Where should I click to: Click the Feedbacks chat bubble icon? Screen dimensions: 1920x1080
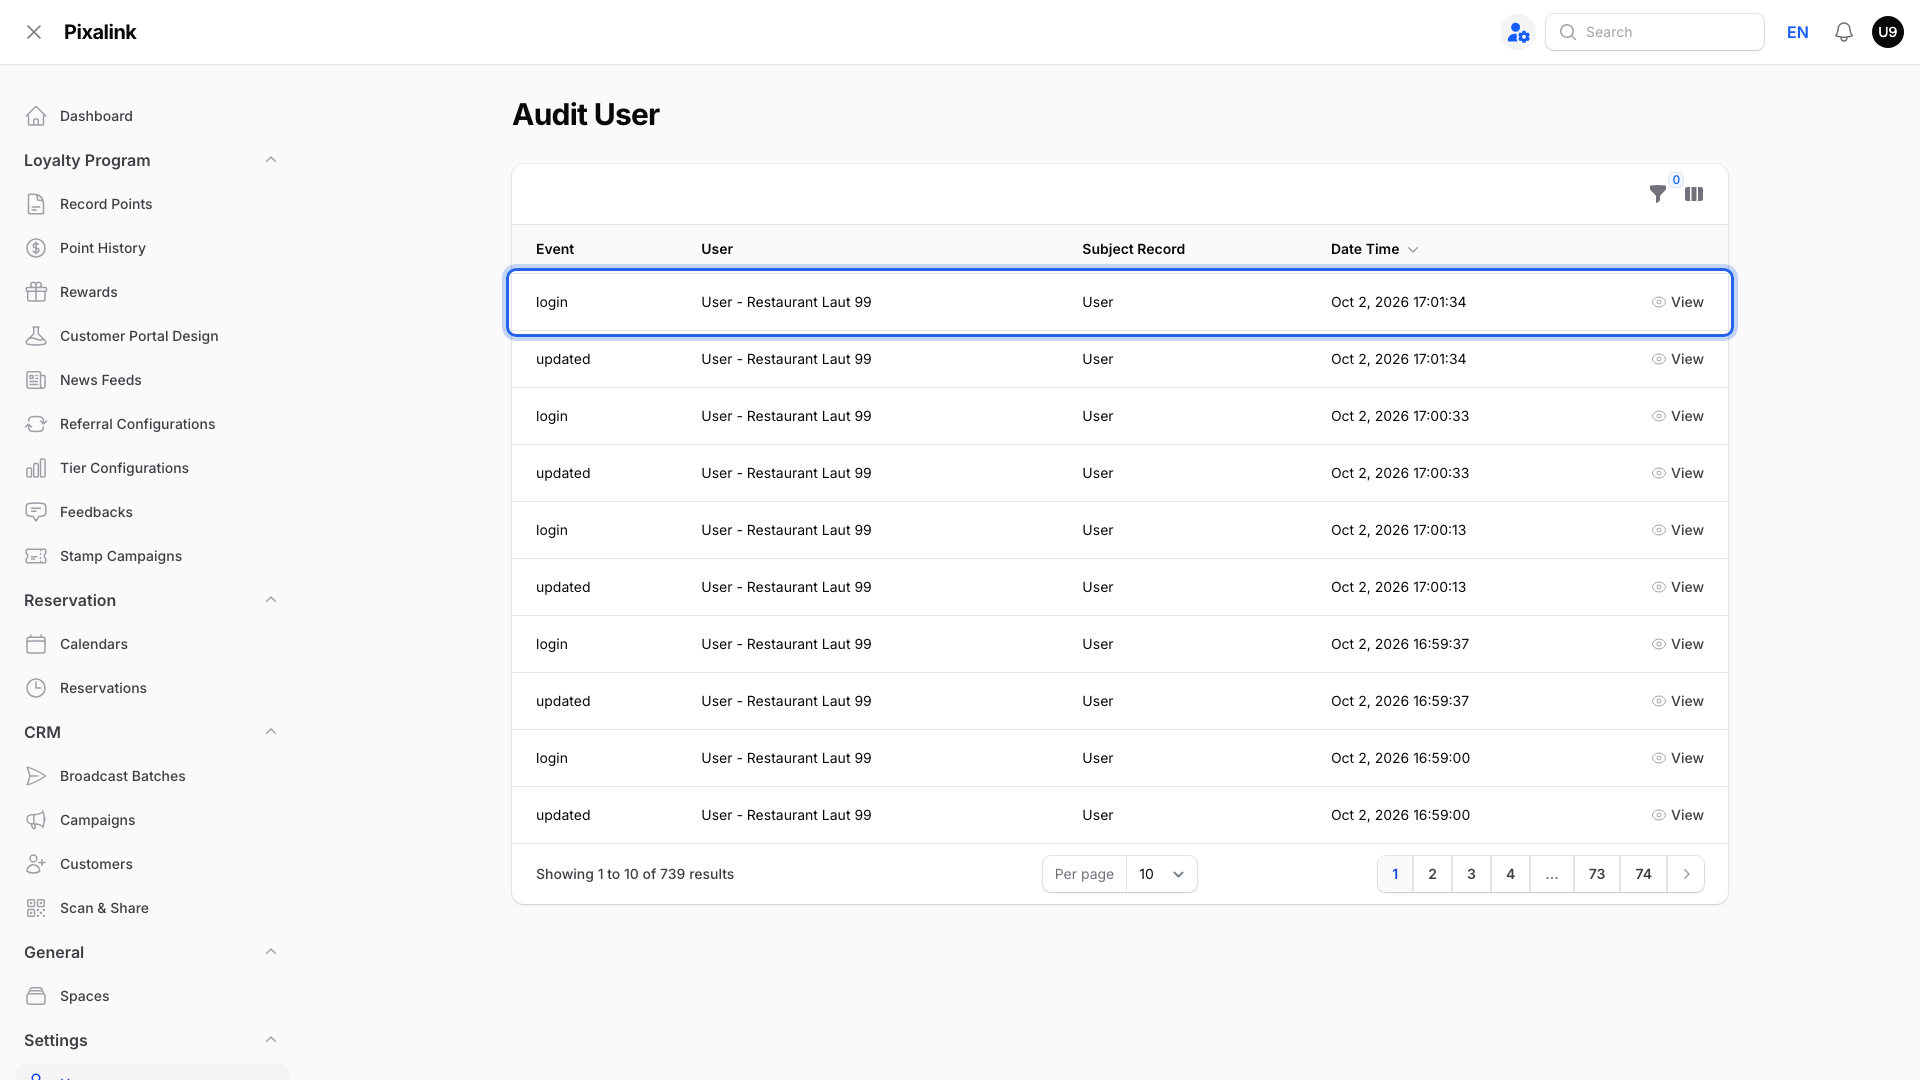tap(36, 512)
